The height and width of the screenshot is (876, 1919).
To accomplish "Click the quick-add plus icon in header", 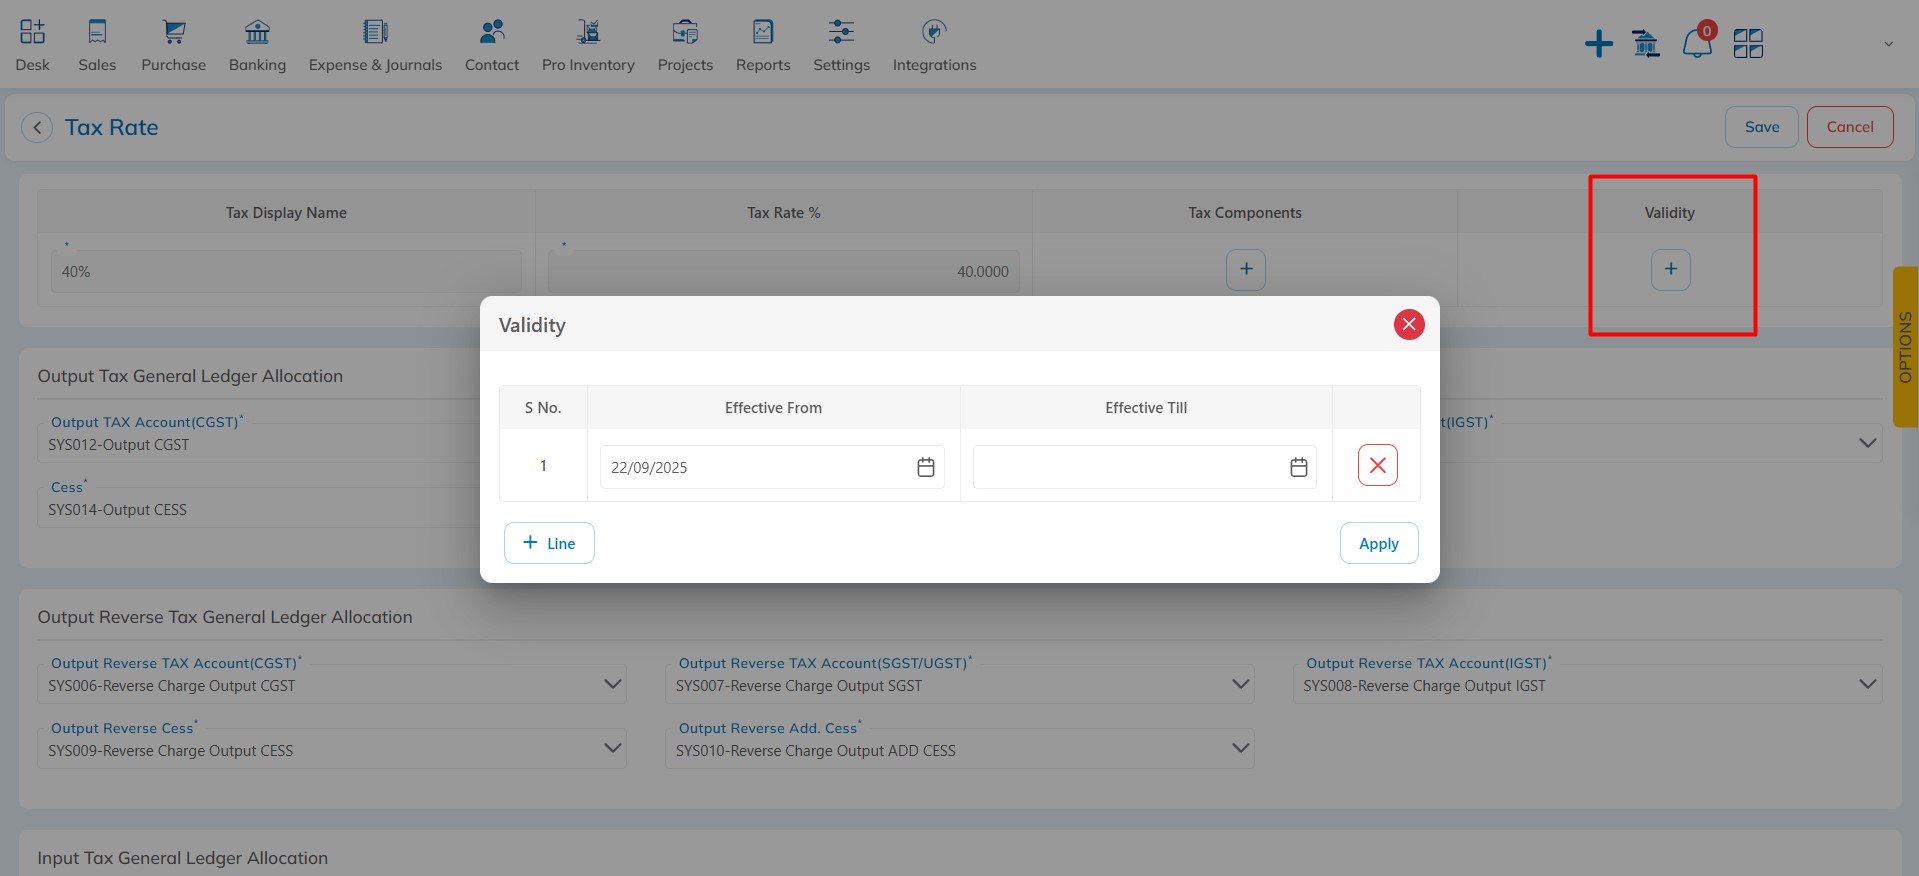I will pos(1598,44).
